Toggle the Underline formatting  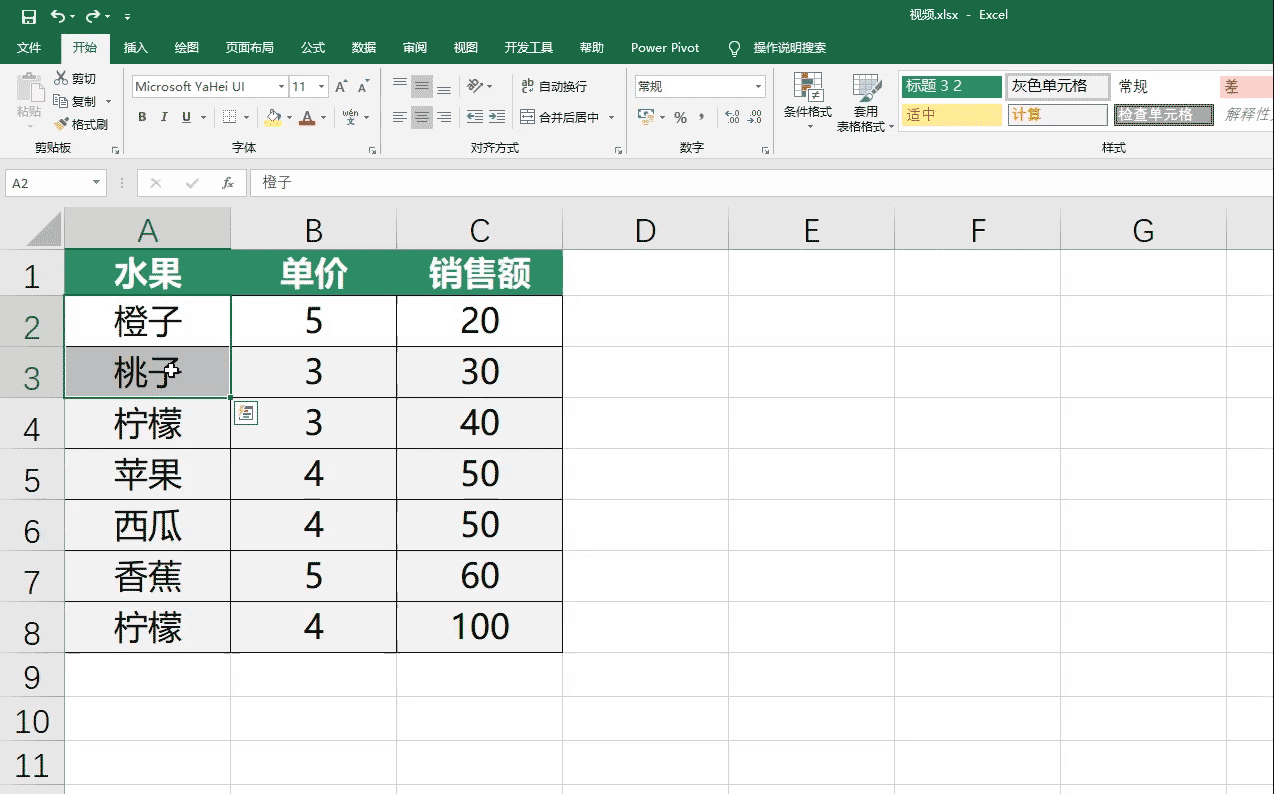(185, 117)
